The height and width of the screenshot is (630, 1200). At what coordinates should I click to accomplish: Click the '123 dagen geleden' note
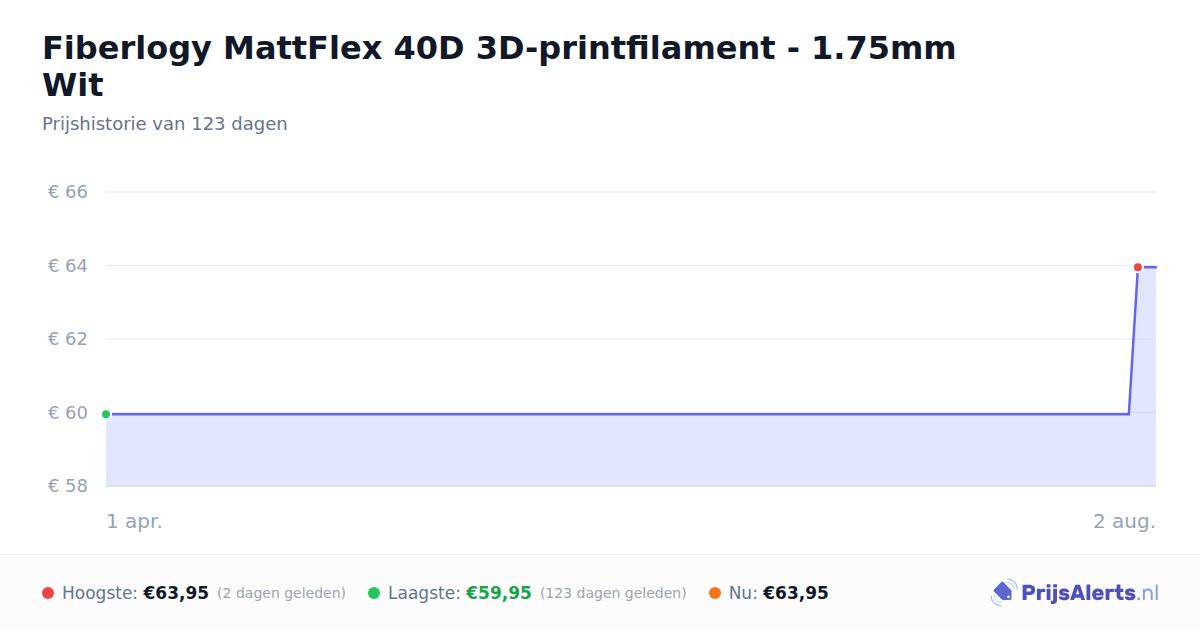pyautogui.click(x=613, y=593)
